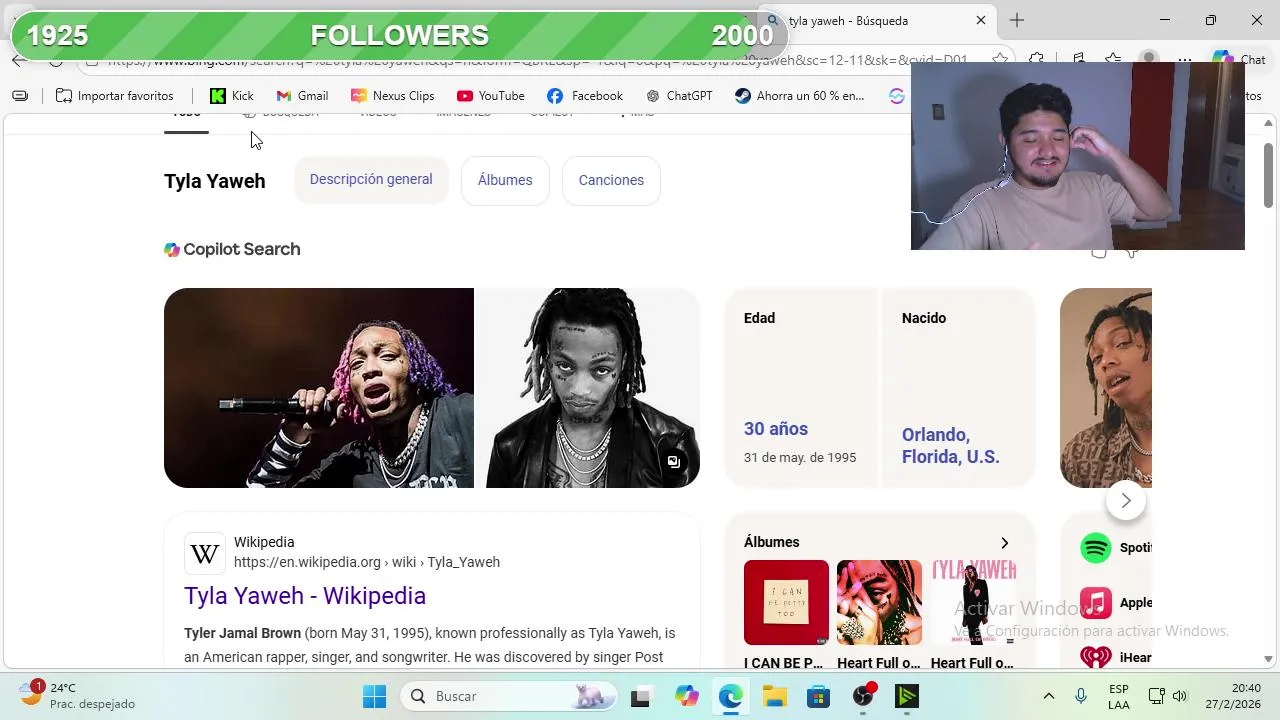The height and width of the screenshot is (720, 1280).
Task: Open the Kick bookmark
Action: (x=231, y=96)
